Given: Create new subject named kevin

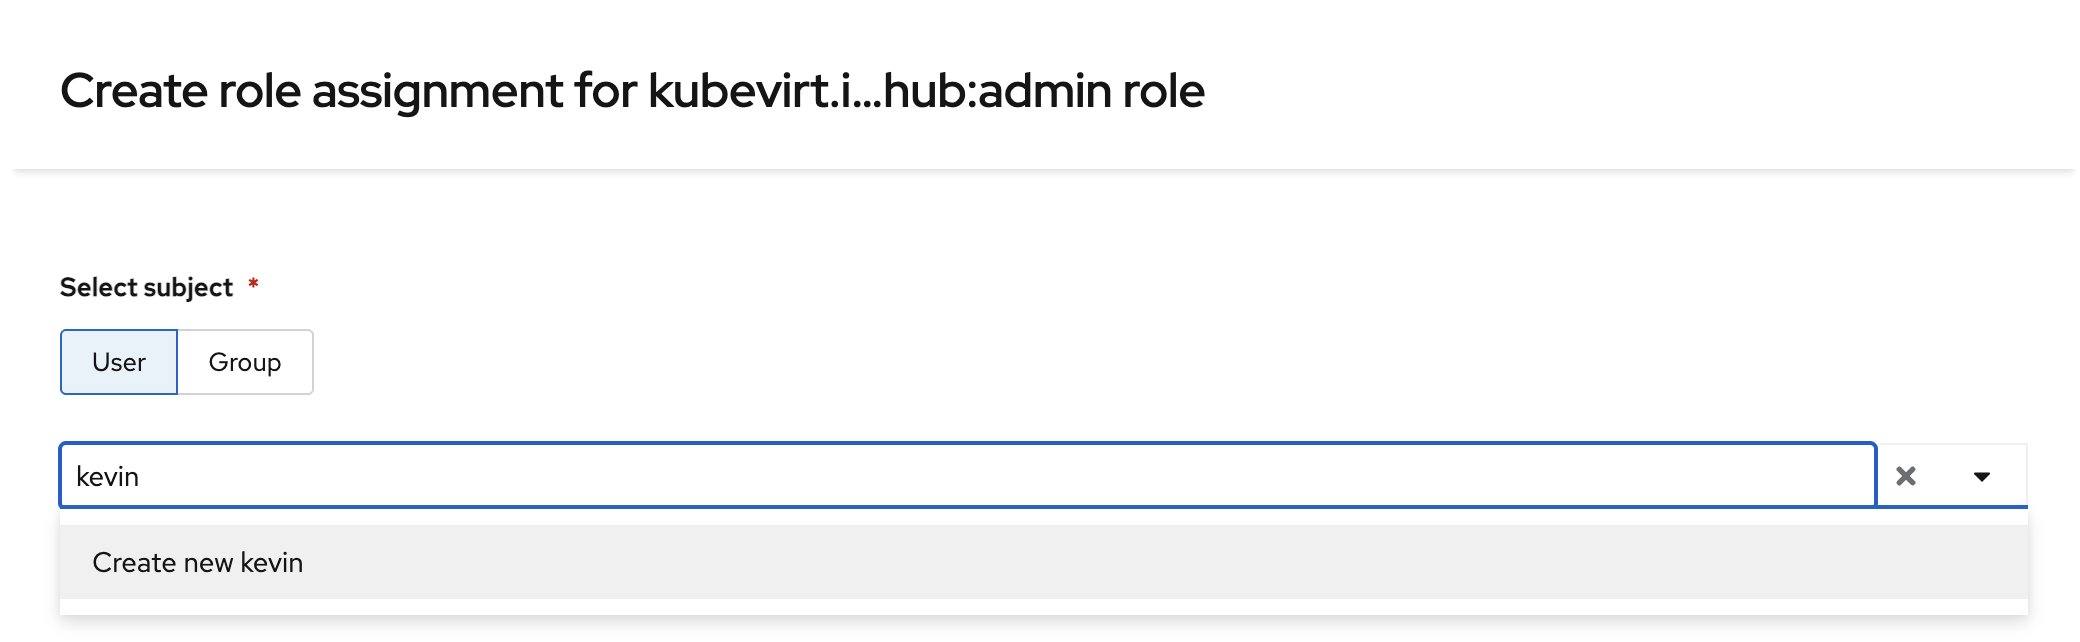Looking at the screenshot, I should (198, 562).
